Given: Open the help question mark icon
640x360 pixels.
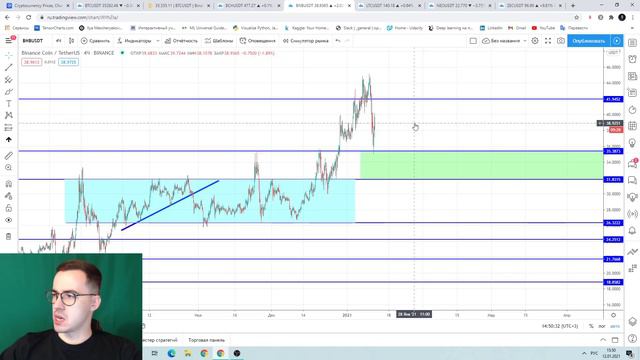Looking at the screenshot, I should [x=632, y=338].
